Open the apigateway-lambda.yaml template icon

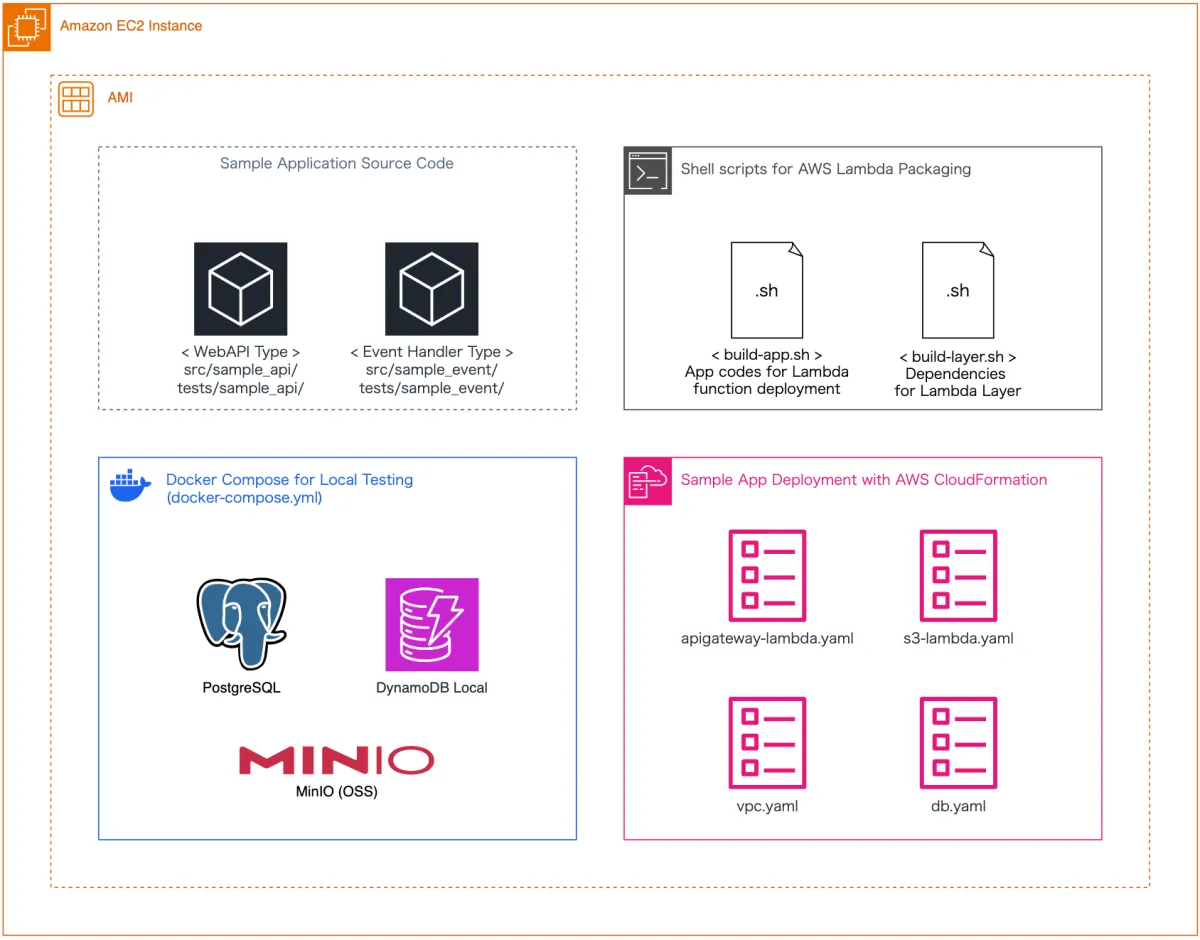tap(766, 576)
